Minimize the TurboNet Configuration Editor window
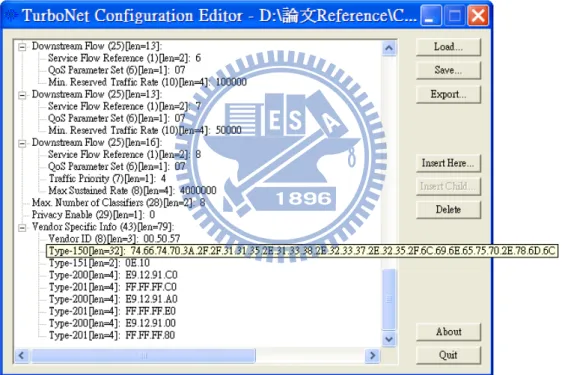The height and width of the screenshot is (375, 562). tap(431, 15)
